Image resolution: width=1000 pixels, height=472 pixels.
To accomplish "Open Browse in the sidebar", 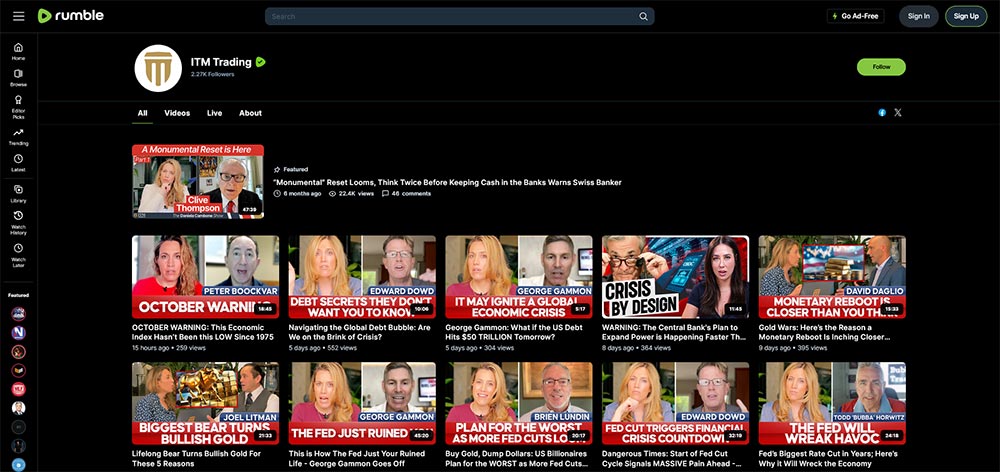I will click(x=18, y=78).
